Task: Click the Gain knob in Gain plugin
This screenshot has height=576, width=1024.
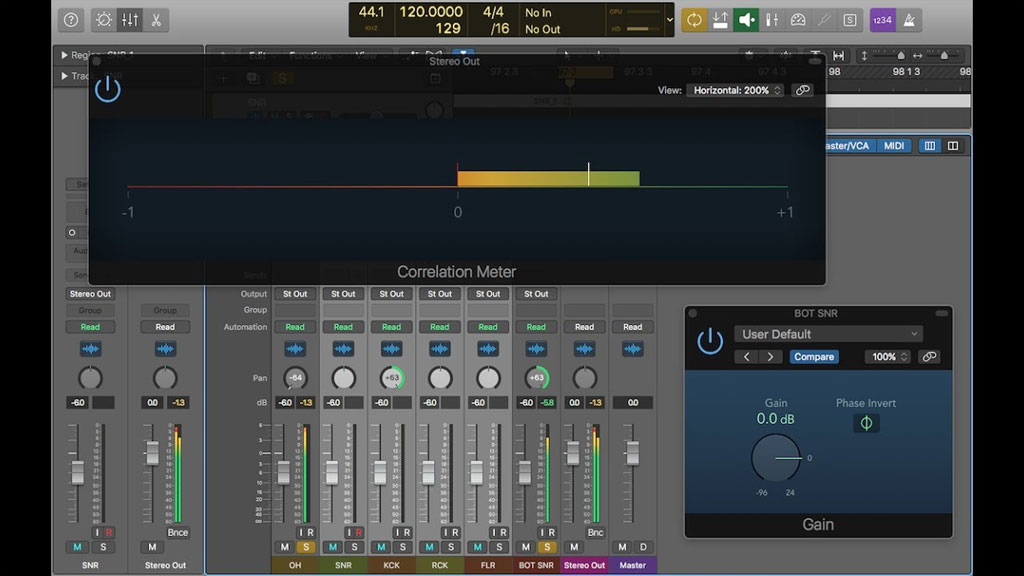Action: click(x=776, y=458)
